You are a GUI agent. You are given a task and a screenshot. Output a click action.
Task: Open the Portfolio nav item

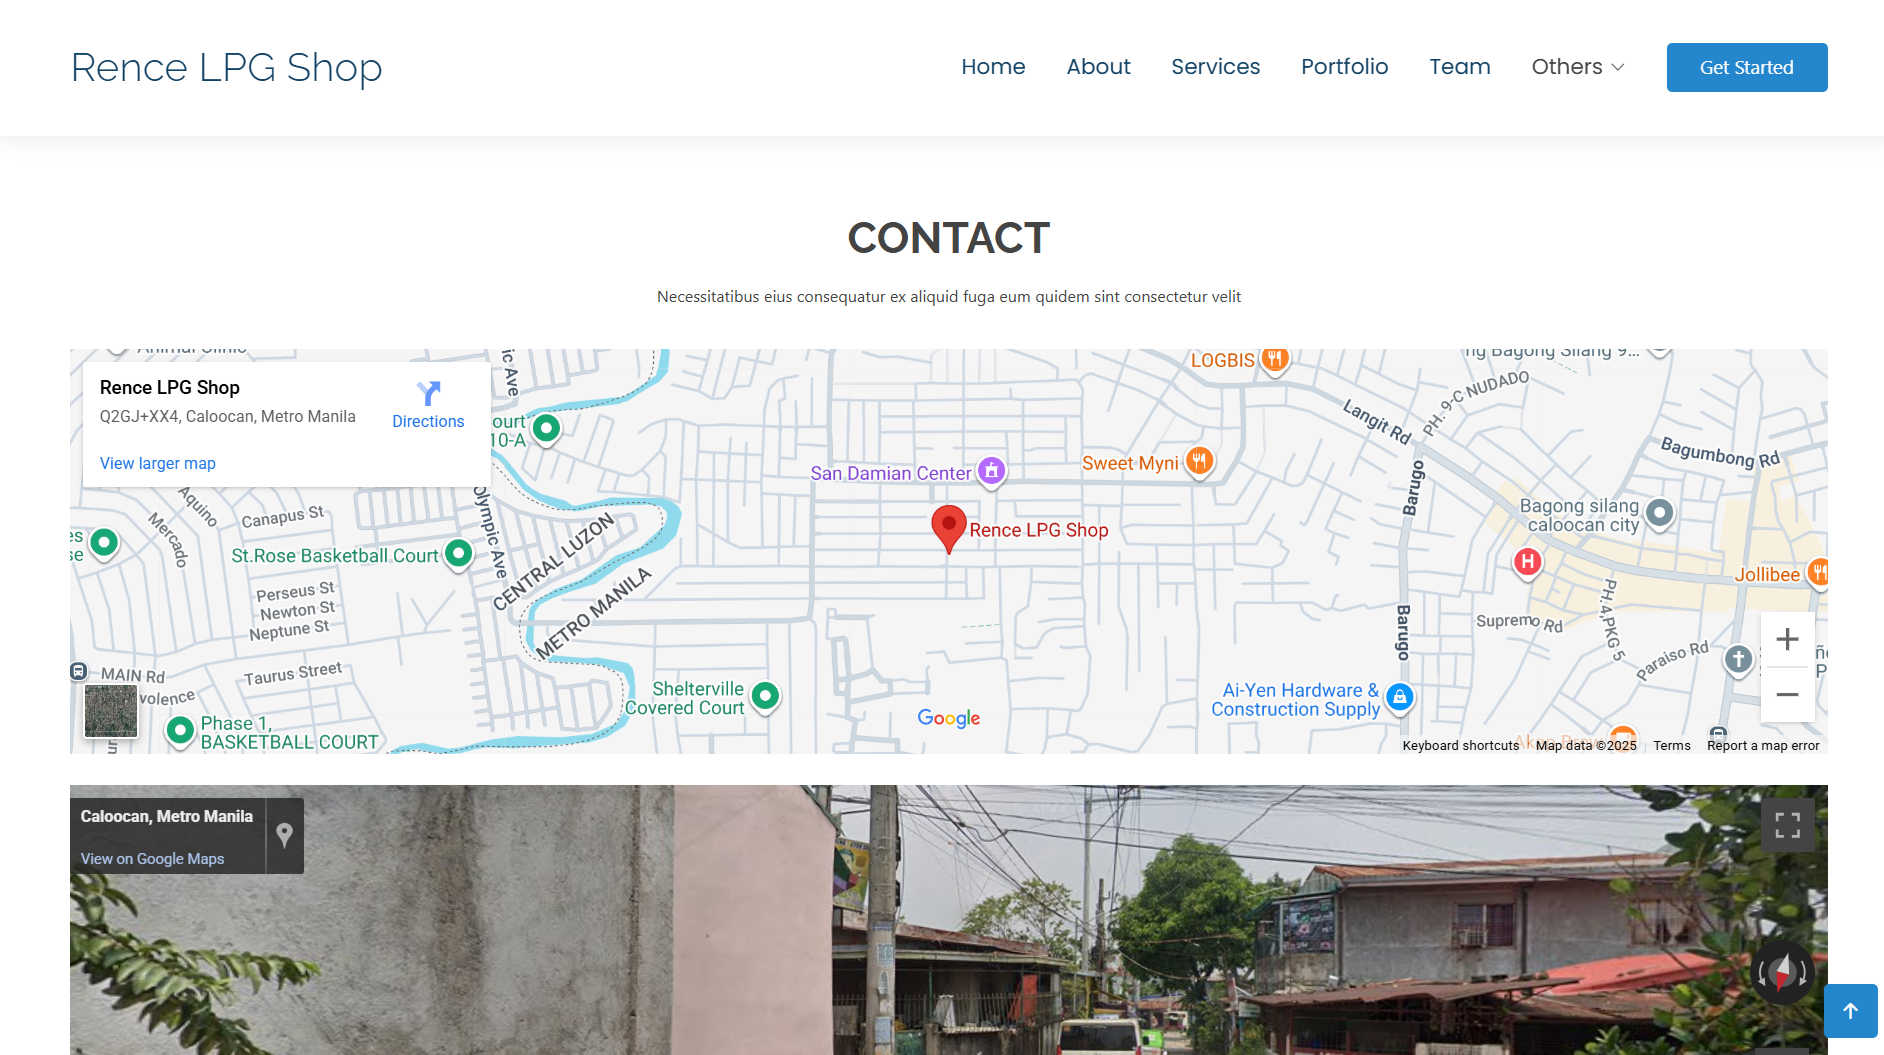coord(1344,67)
